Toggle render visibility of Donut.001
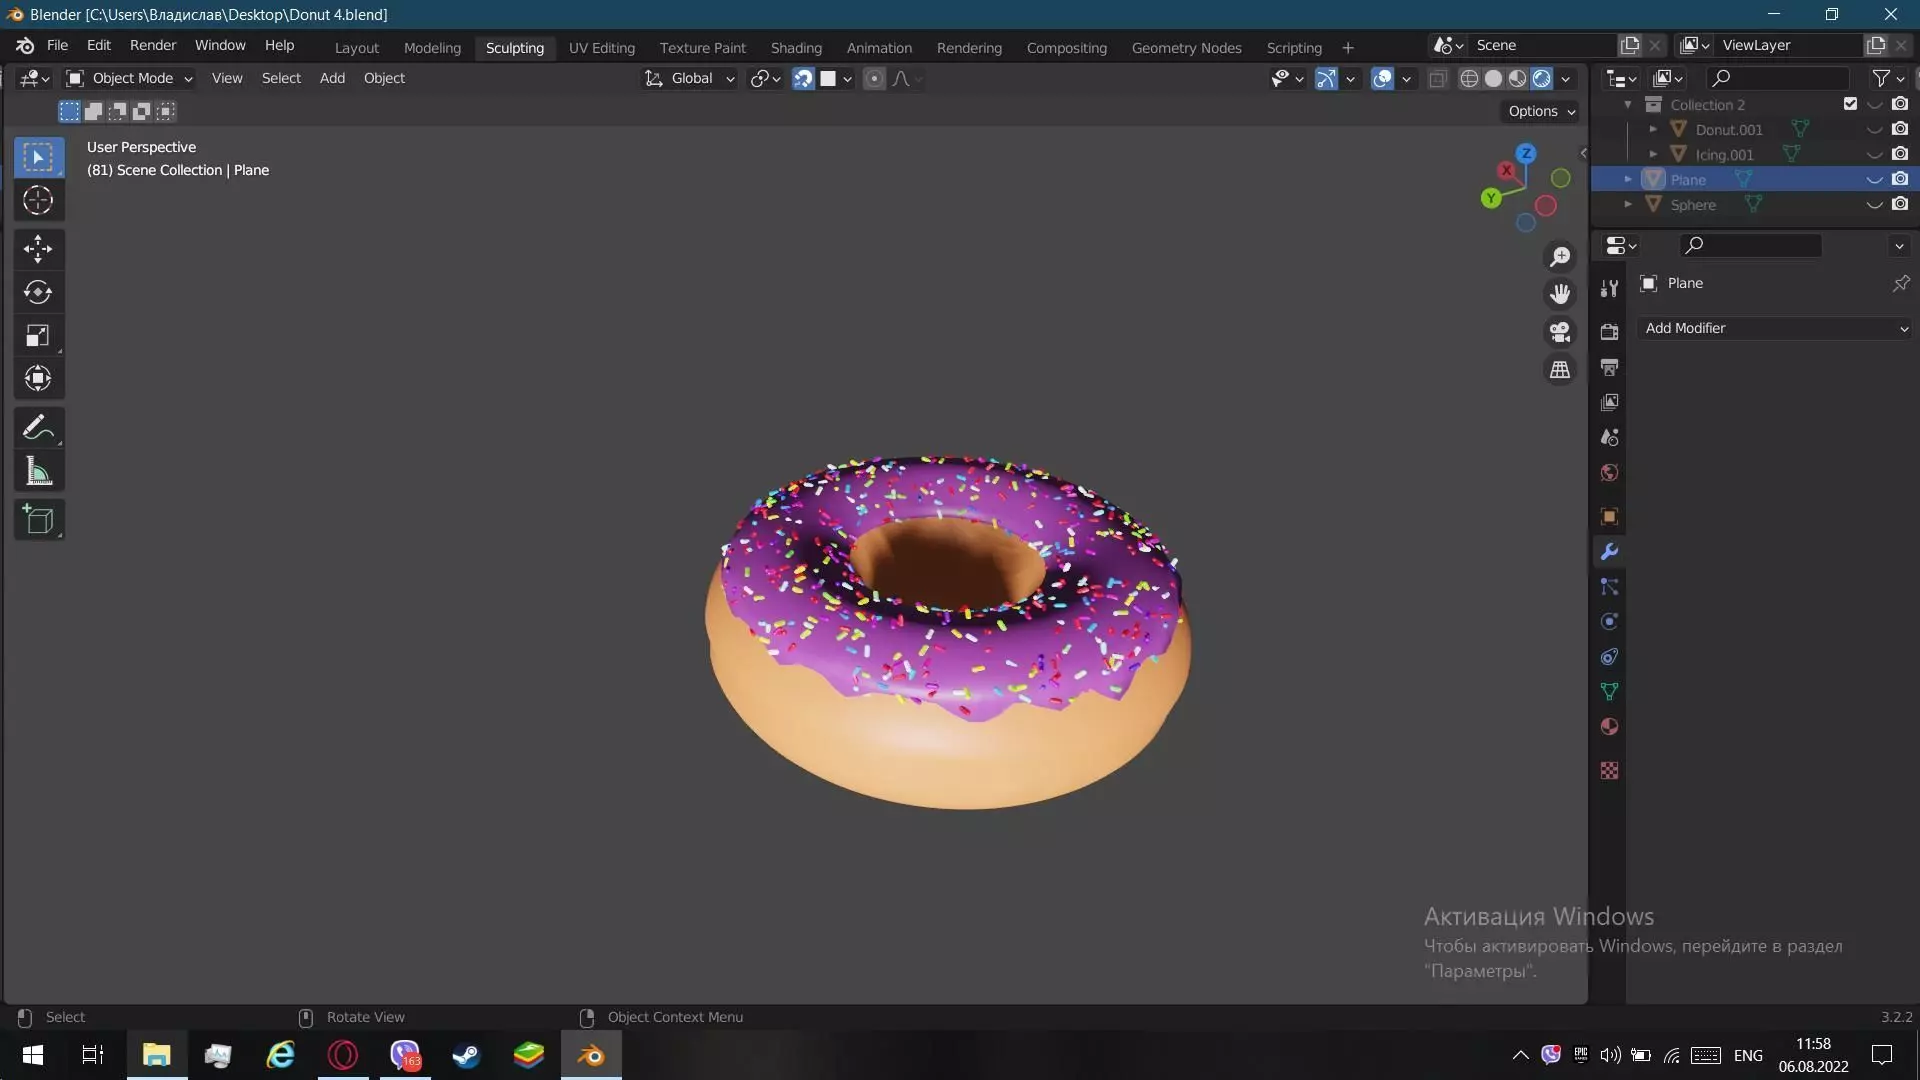 [x=1900, y=129]
